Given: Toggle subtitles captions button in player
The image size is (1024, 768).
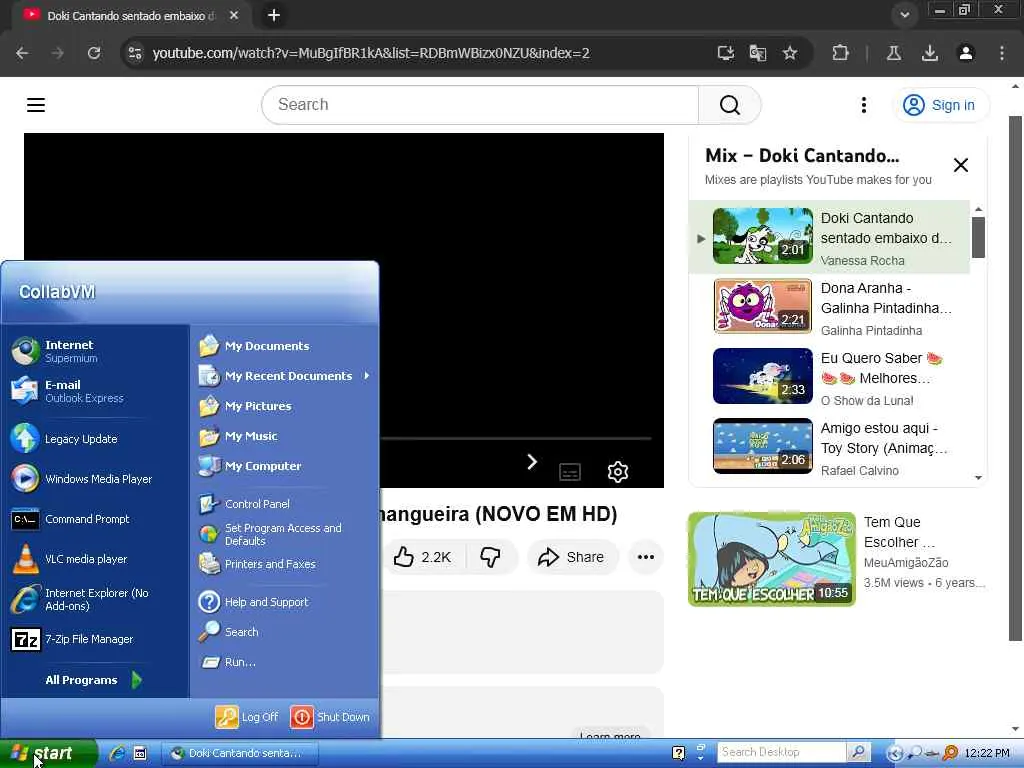Looking at the screenshot, I should pos(570,472).
